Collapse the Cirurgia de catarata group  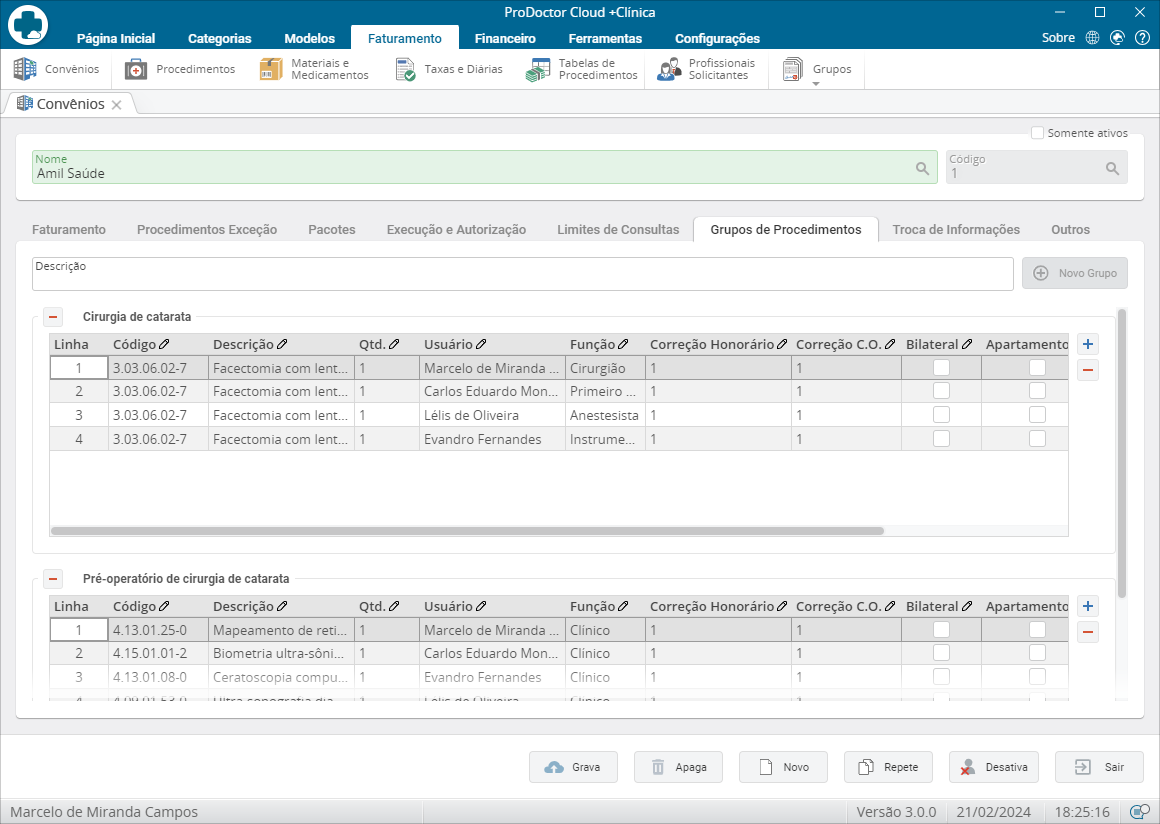point(53,317)
